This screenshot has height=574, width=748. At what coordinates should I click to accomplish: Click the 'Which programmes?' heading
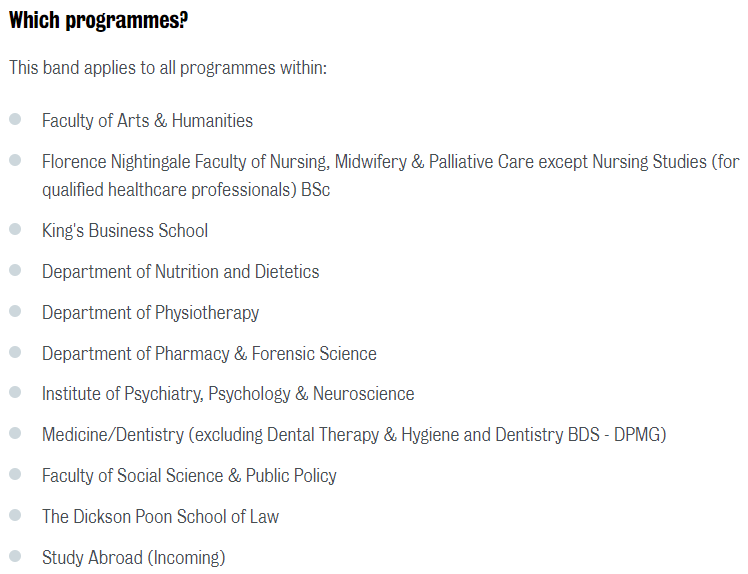point(99,20)
